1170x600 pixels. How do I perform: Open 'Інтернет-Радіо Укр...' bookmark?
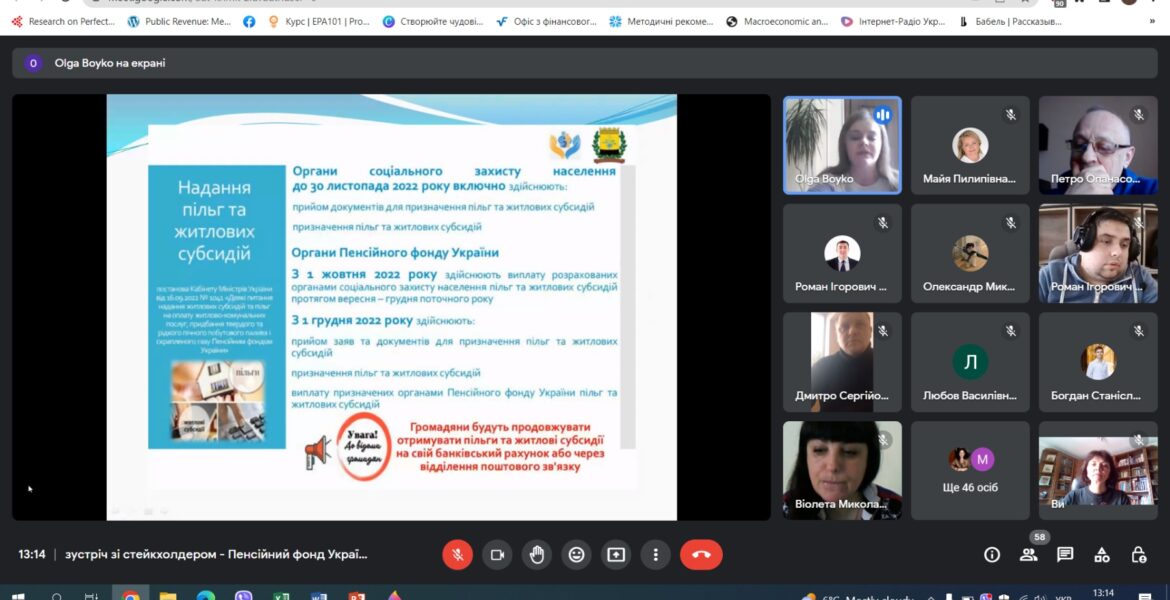[893, 22]
